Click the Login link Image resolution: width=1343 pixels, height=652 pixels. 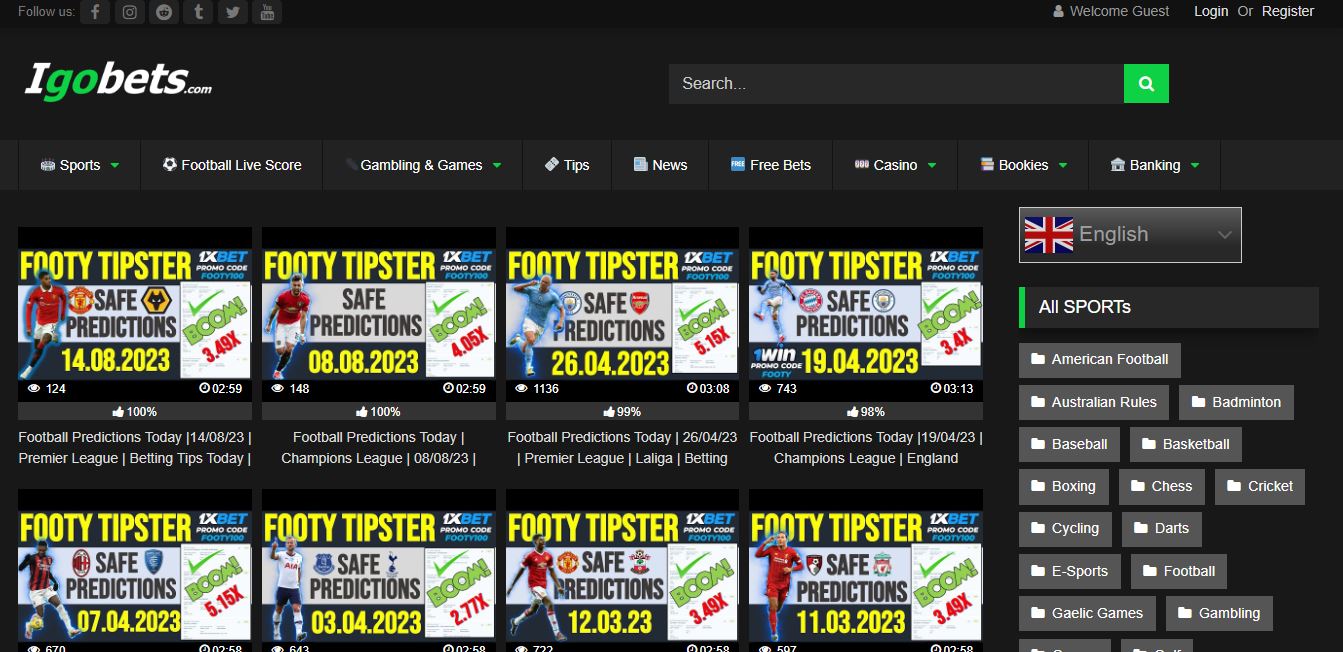pyautogui.click(x=1210, y=11)
